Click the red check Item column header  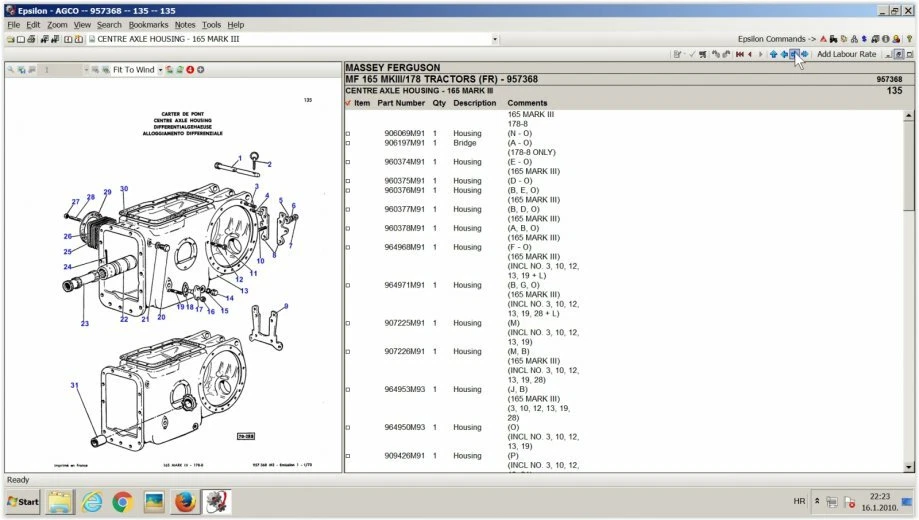coord(358,103)
